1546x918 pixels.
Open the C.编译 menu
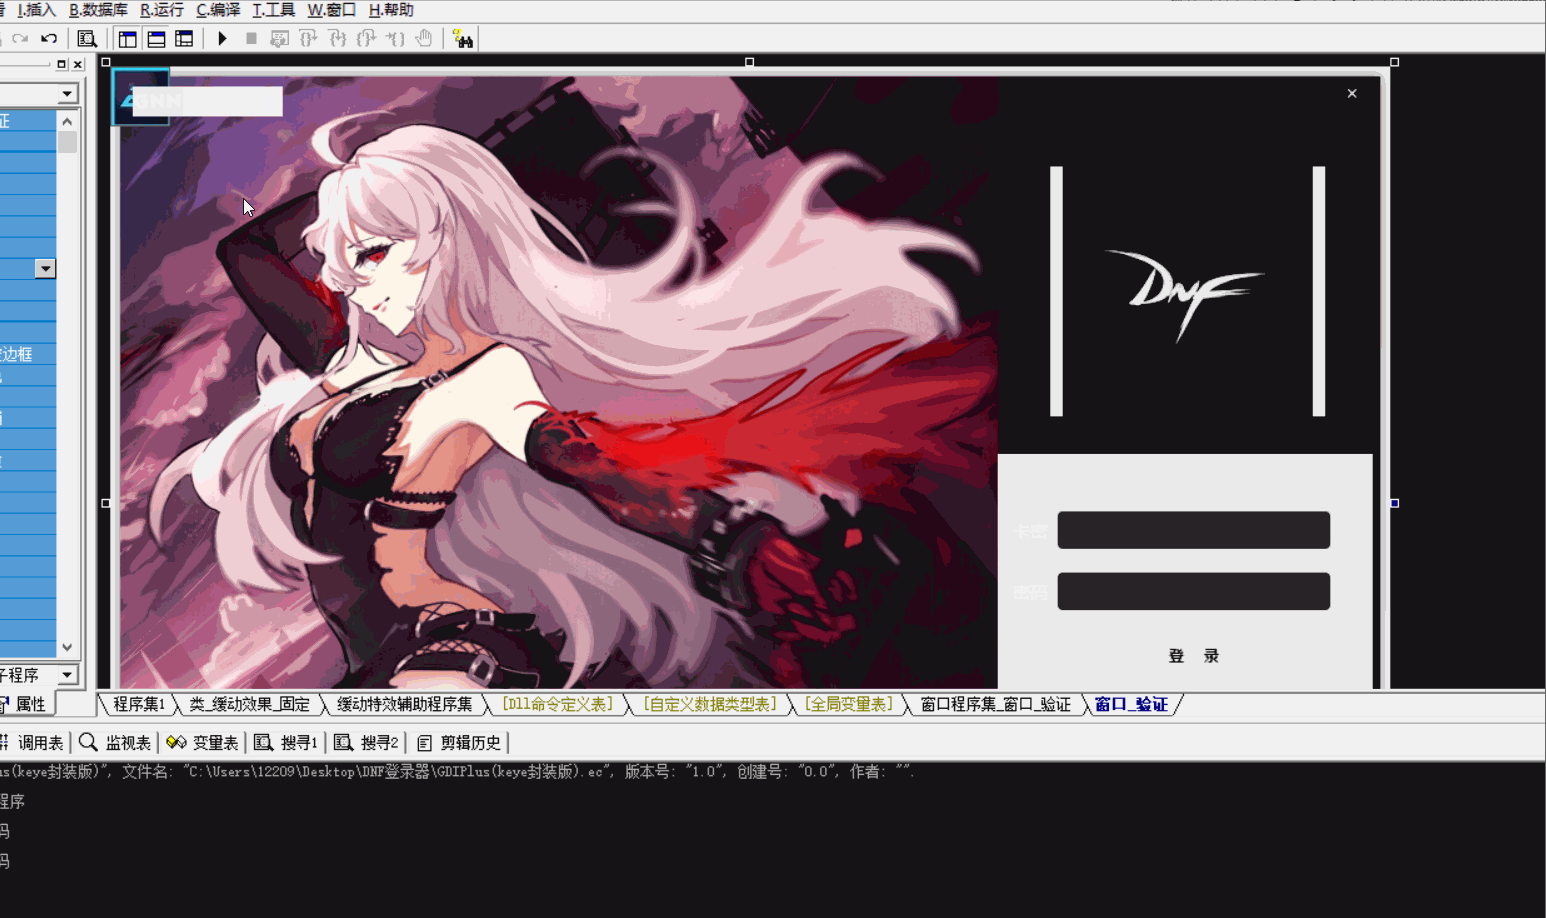click(218, 10)
